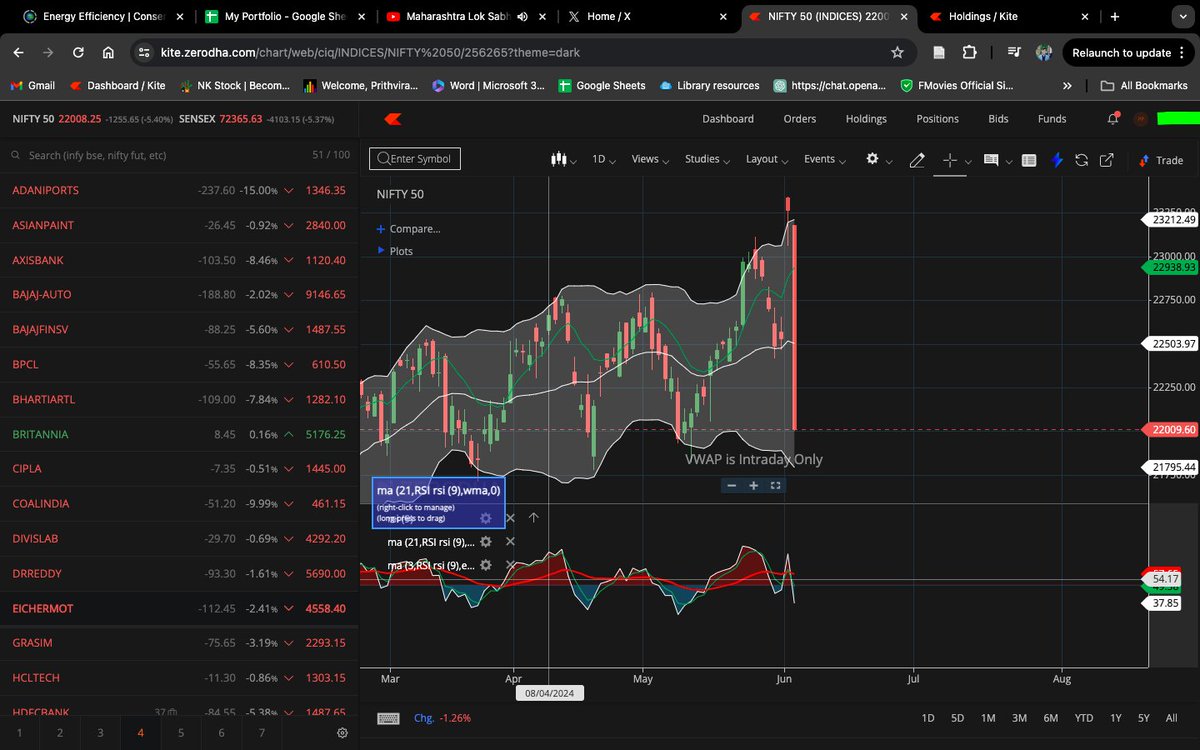Move RSI panel up with arrow
Screen dimensions: 1200x750
coord(533,518)
